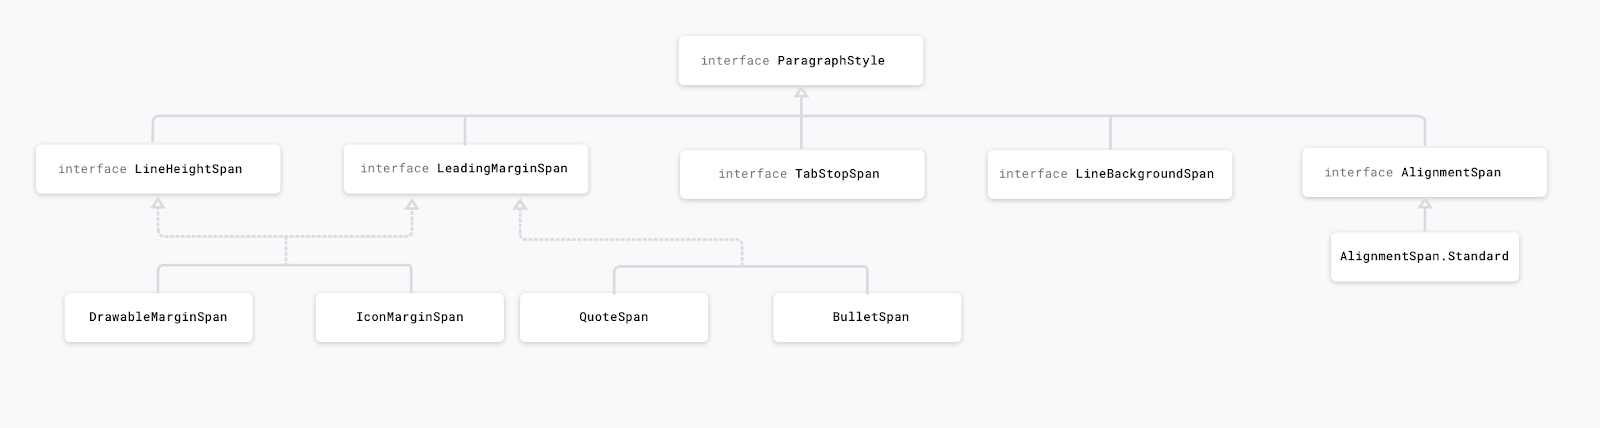Click the solid arrowhead beneath AlignmentSpan interface
The height and width of the screenshot is (428, 1600).
[x=1425, y=204]
